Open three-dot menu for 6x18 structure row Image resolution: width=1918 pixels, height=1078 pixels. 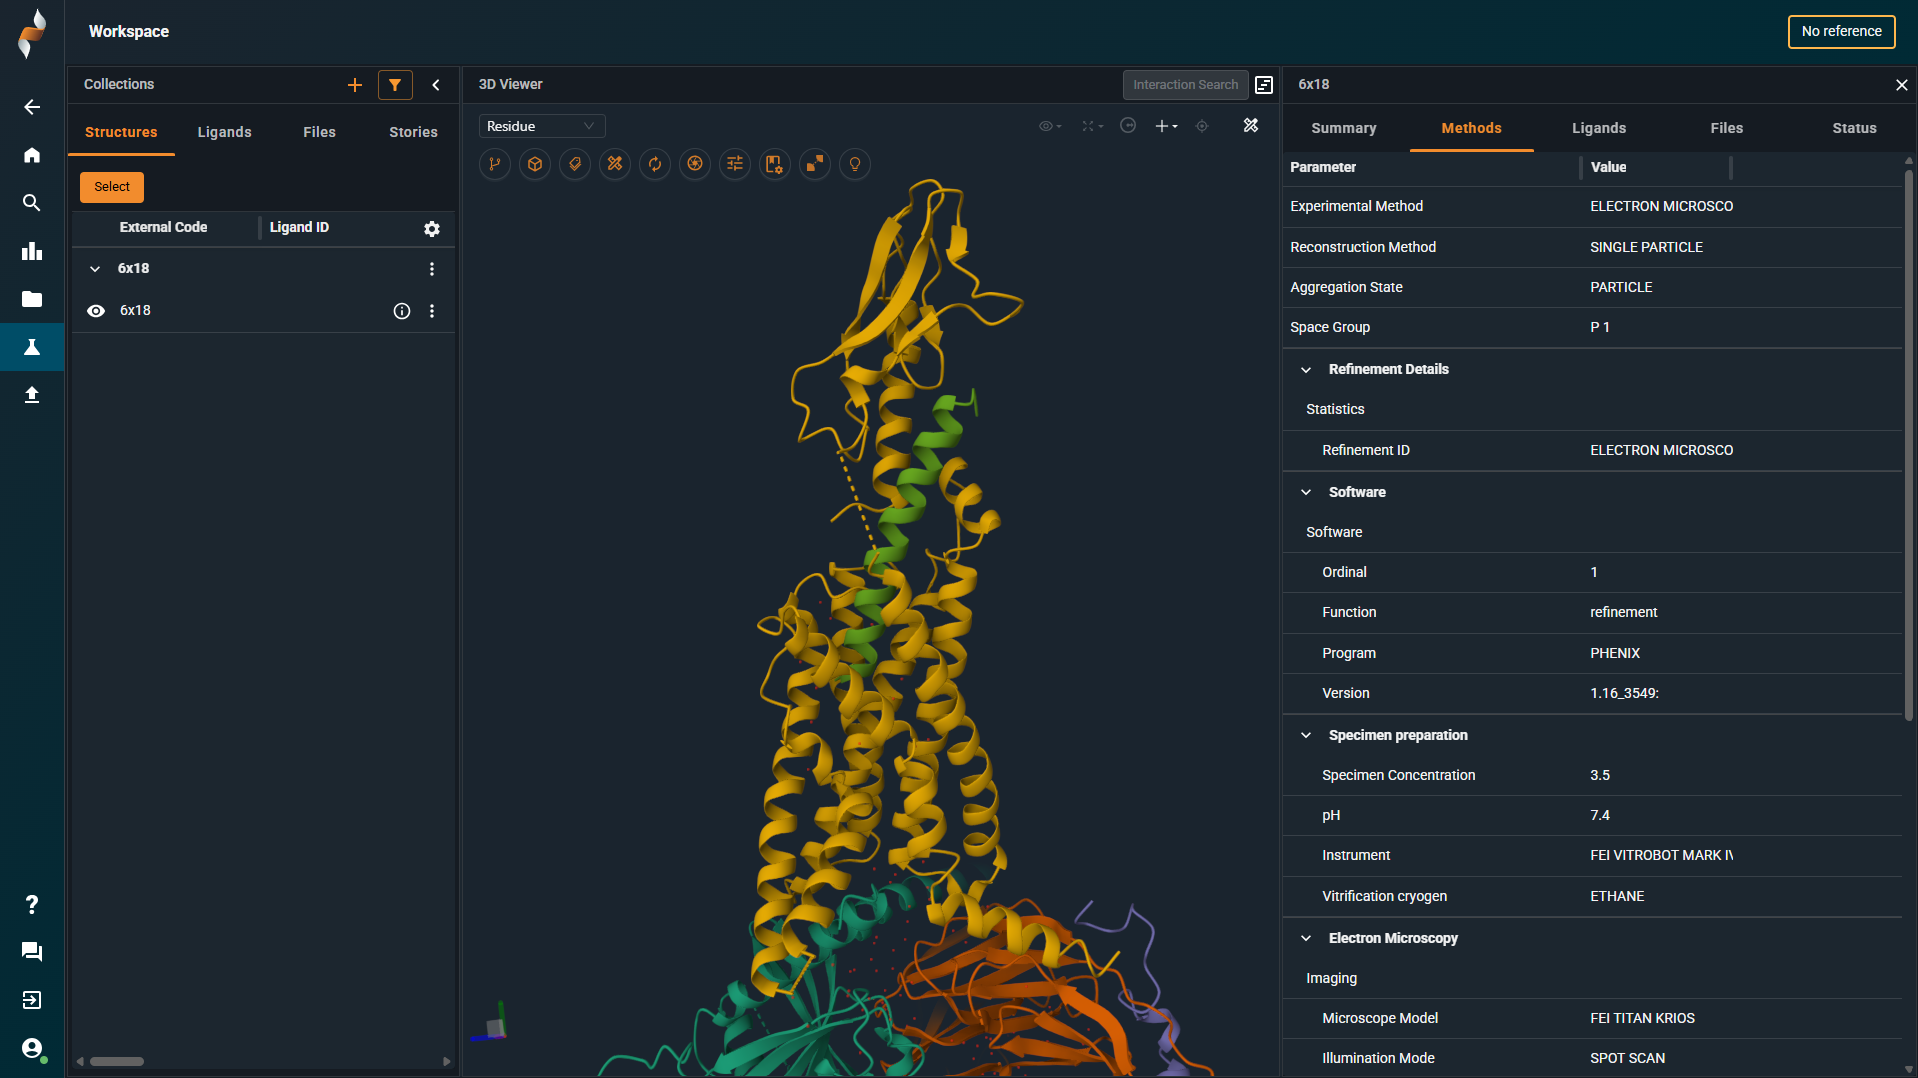(432, 311)
